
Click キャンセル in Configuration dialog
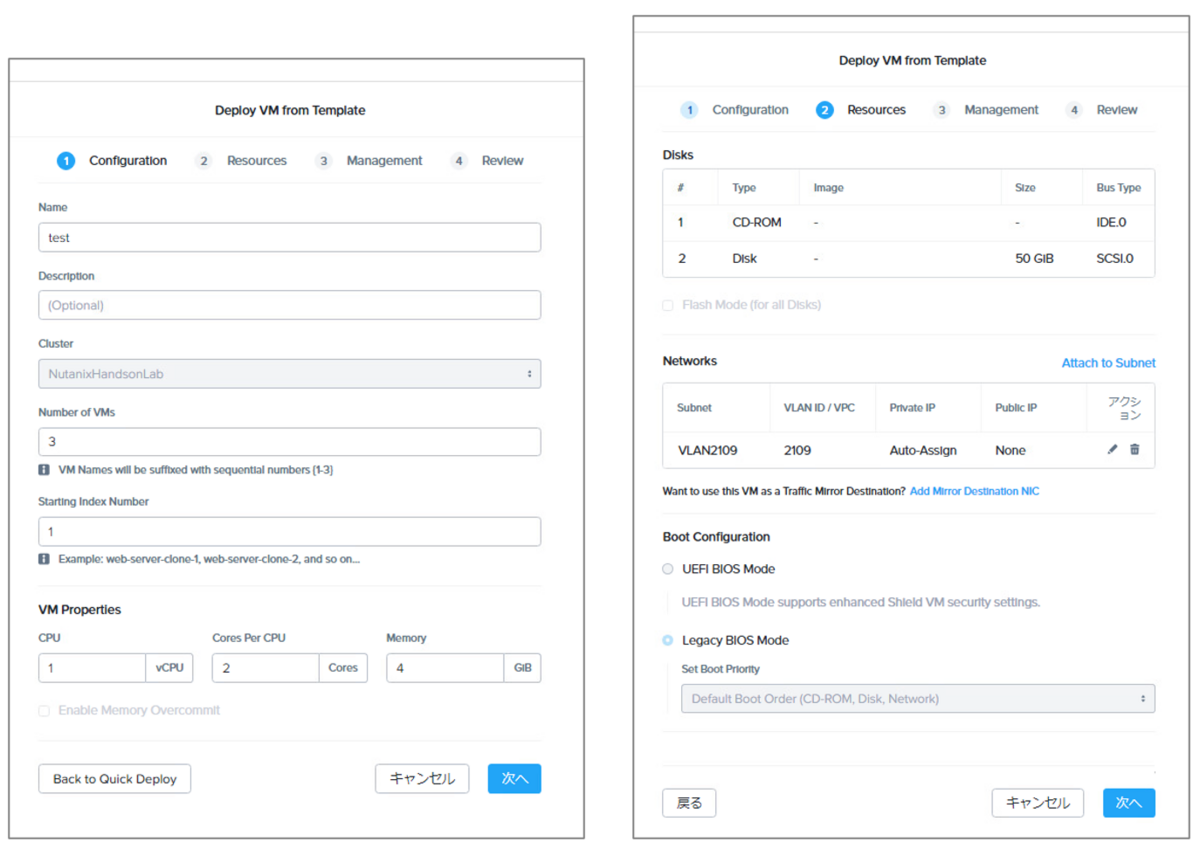click(422, 779)
